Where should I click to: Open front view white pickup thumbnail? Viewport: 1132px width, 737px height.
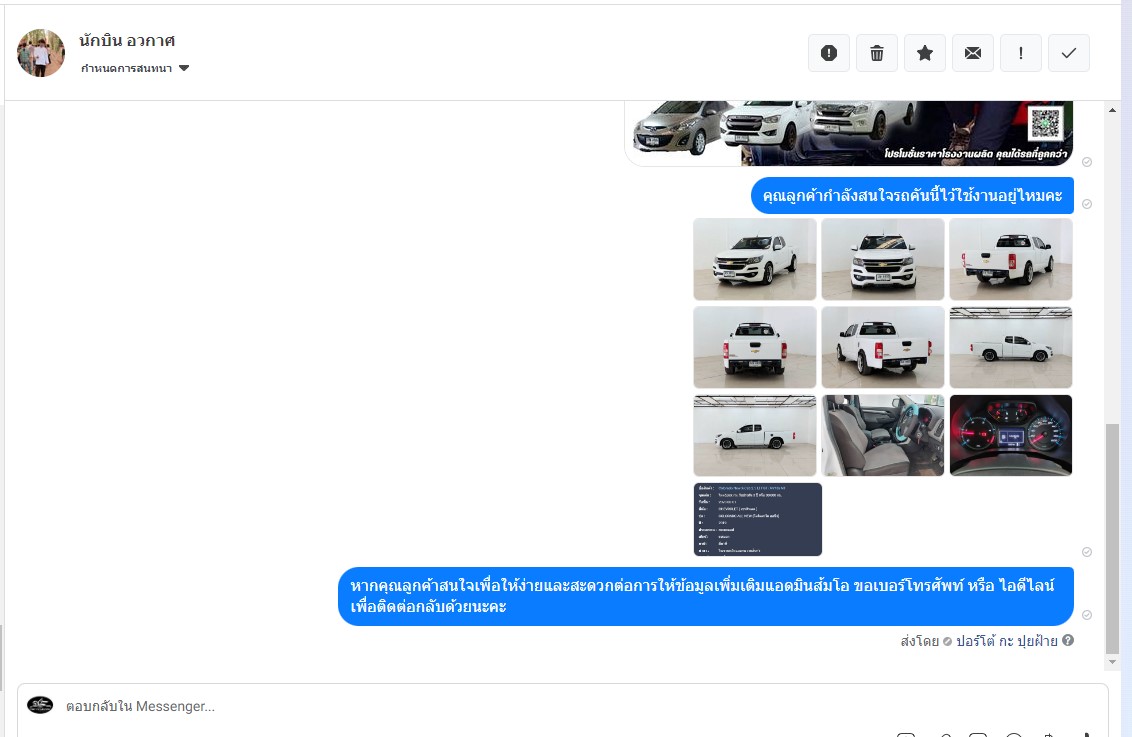882,259
